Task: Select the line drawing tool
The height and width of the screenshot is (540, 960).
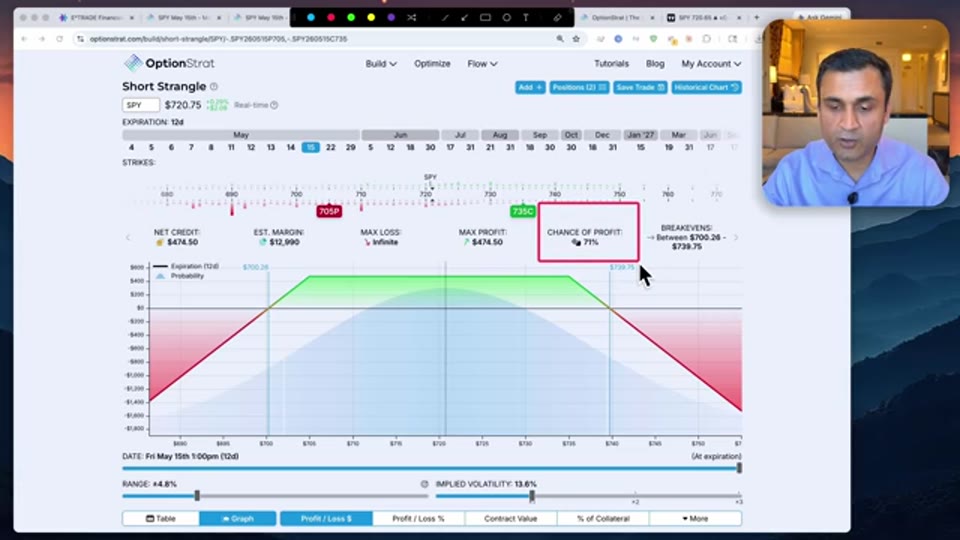Action: click(445, 18)
